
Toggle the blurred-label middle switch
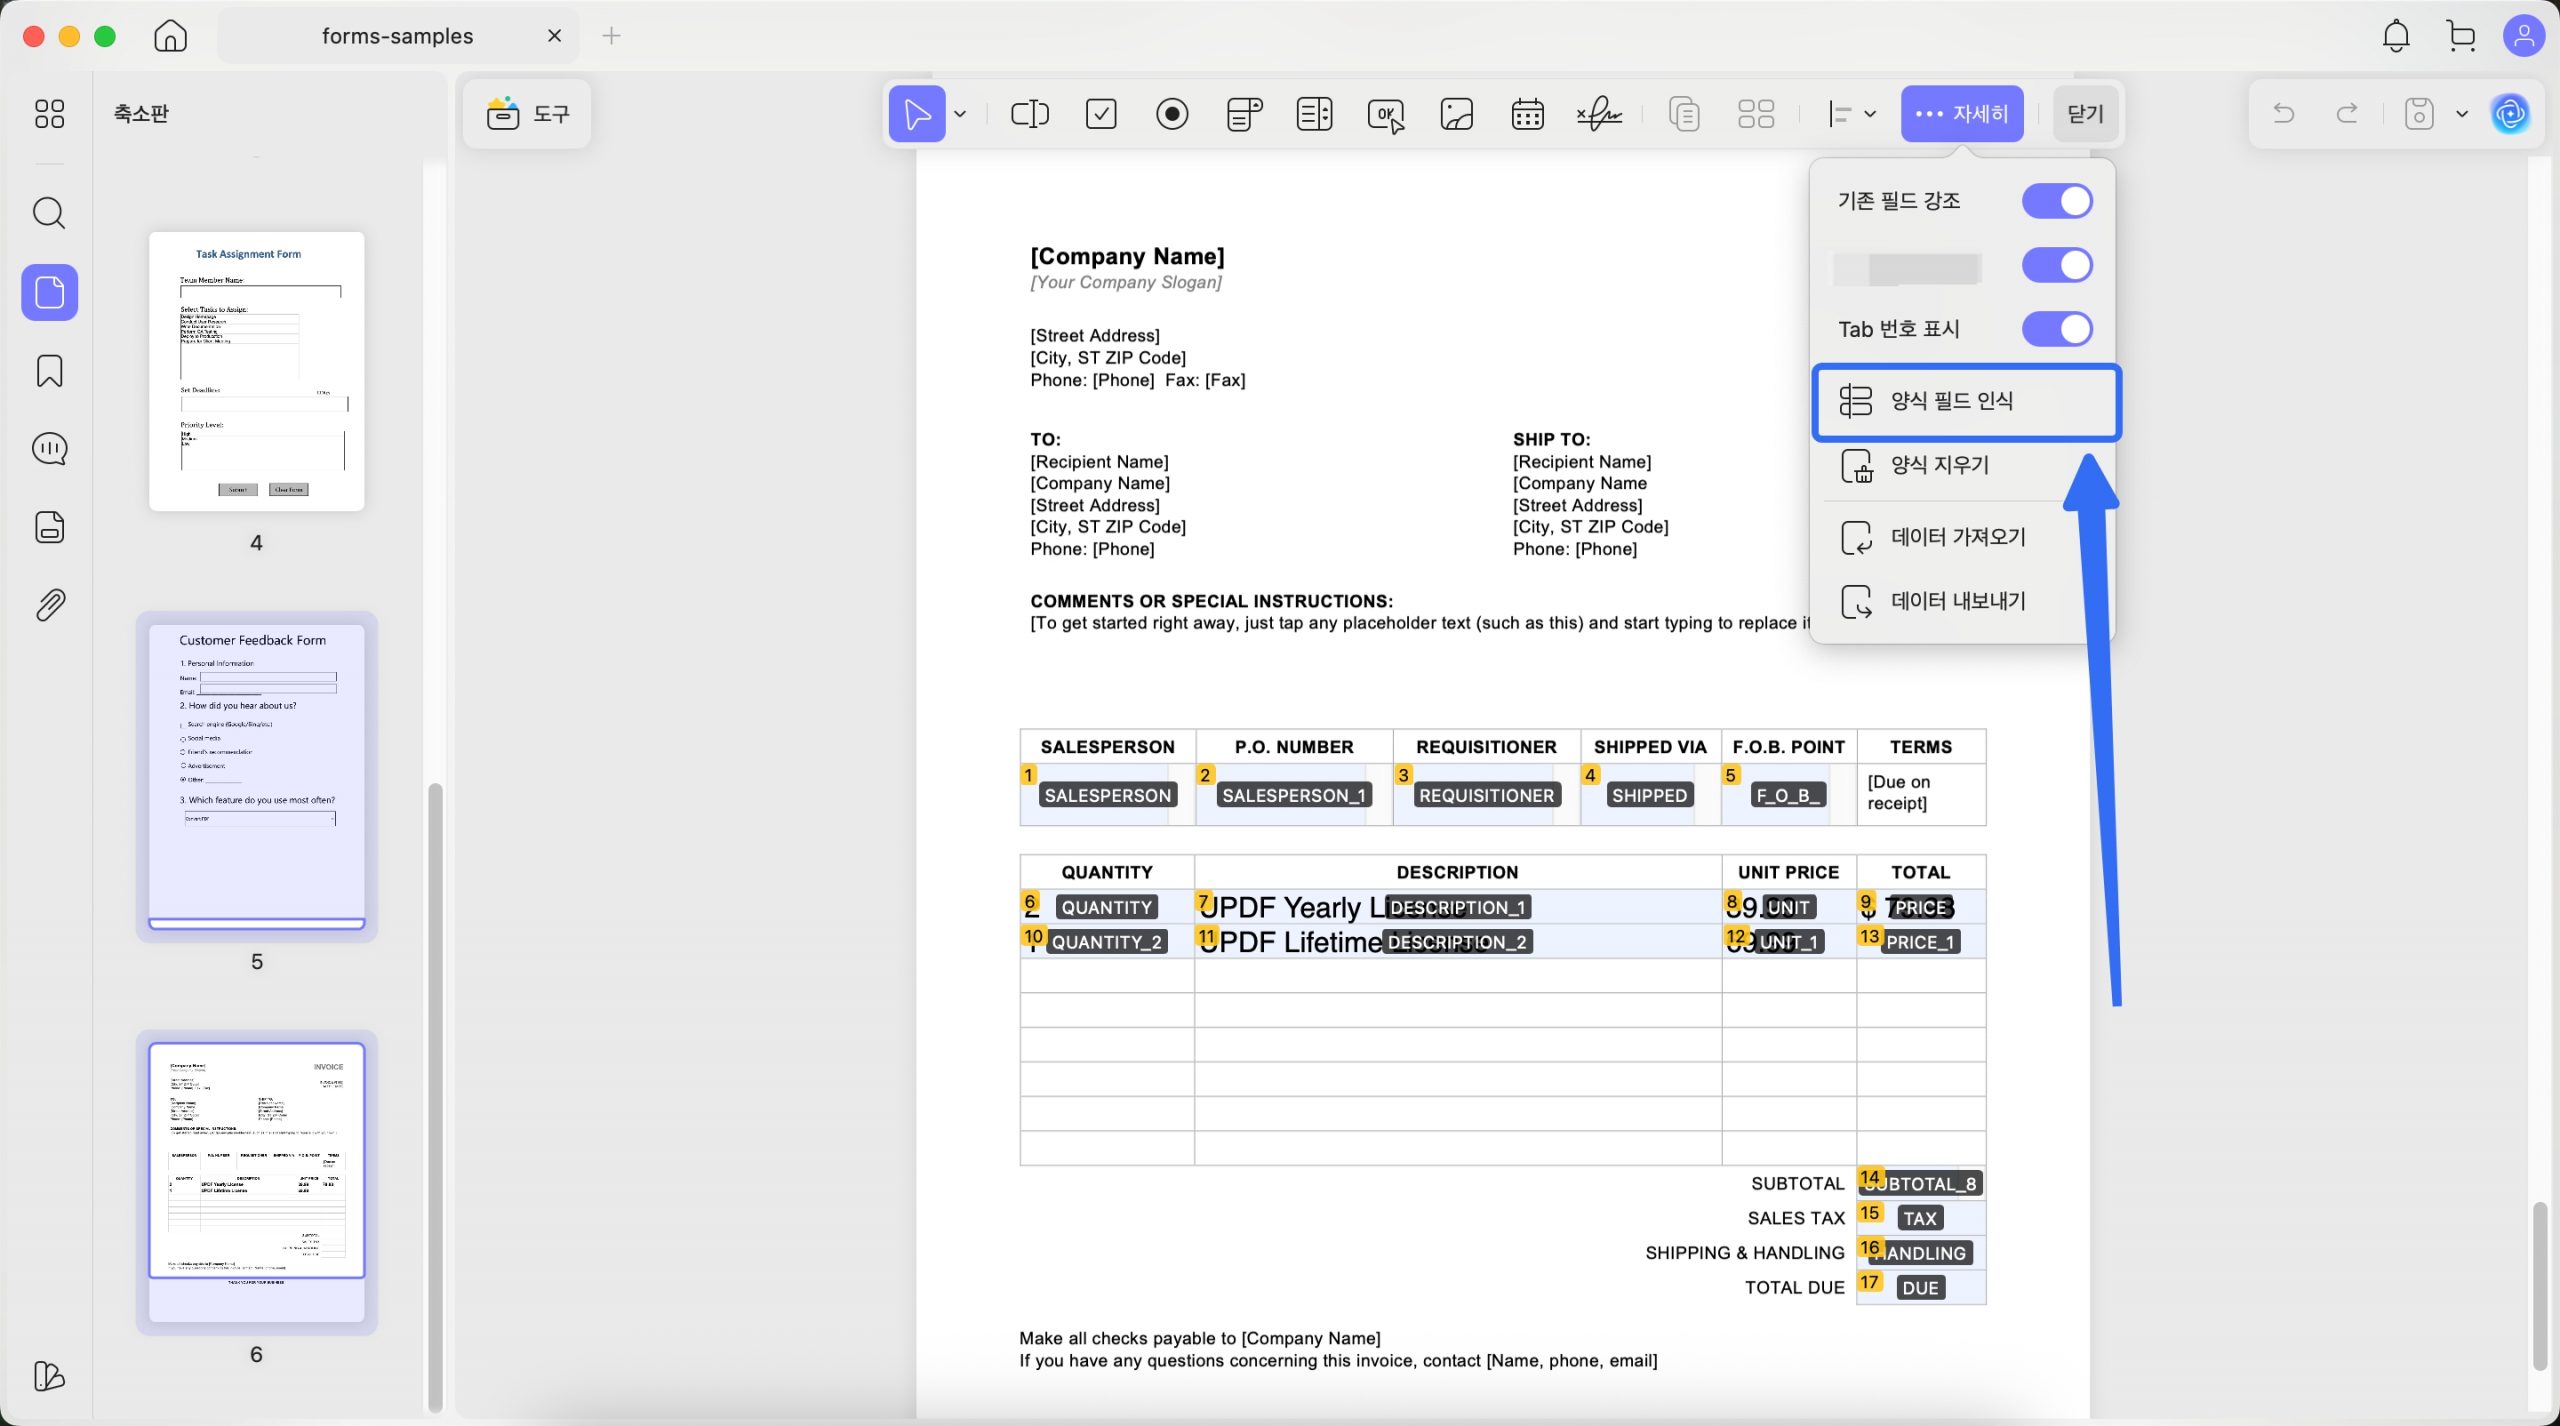[2056, 265]
